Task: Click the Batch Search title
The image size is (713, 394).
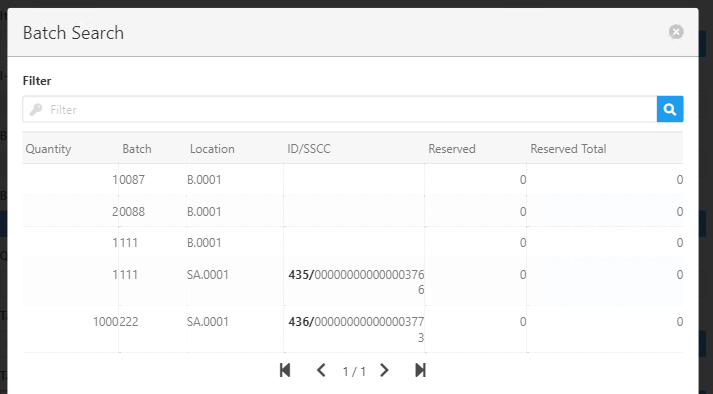Action: 73,33
